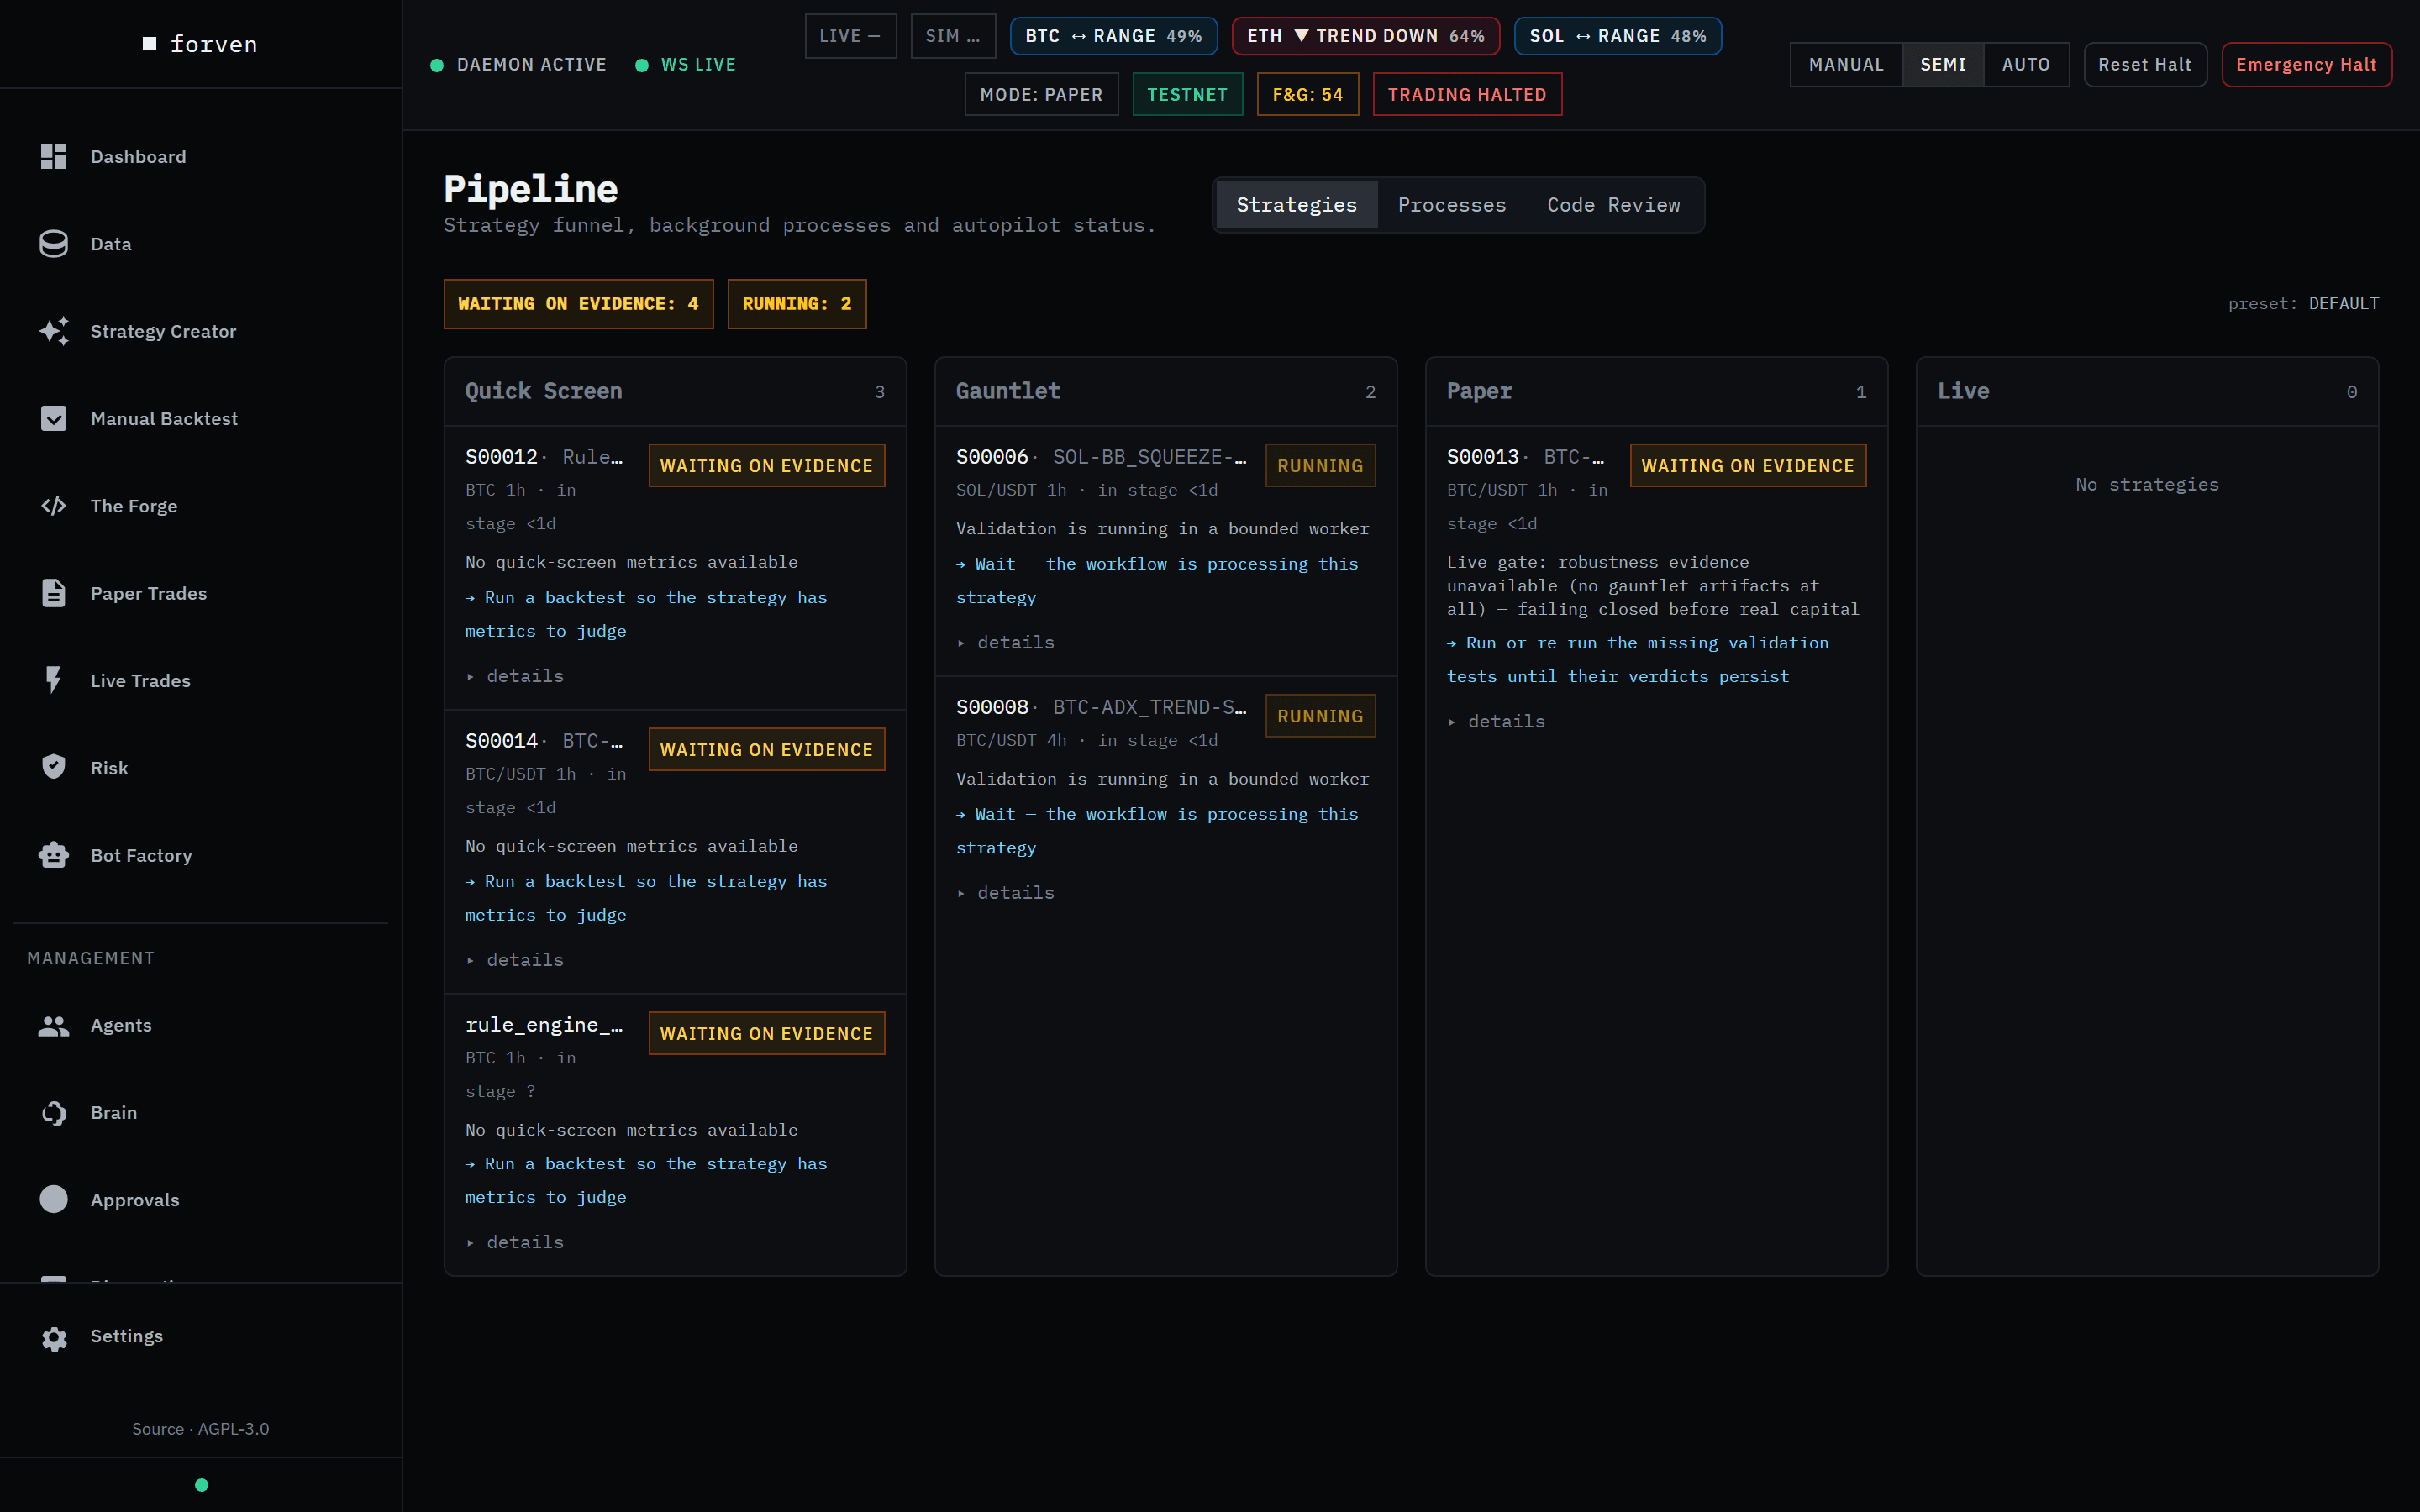Click "No strategies" text in Live column
Viewport: 2420px width, 1512px height.
pos(2147,485)
